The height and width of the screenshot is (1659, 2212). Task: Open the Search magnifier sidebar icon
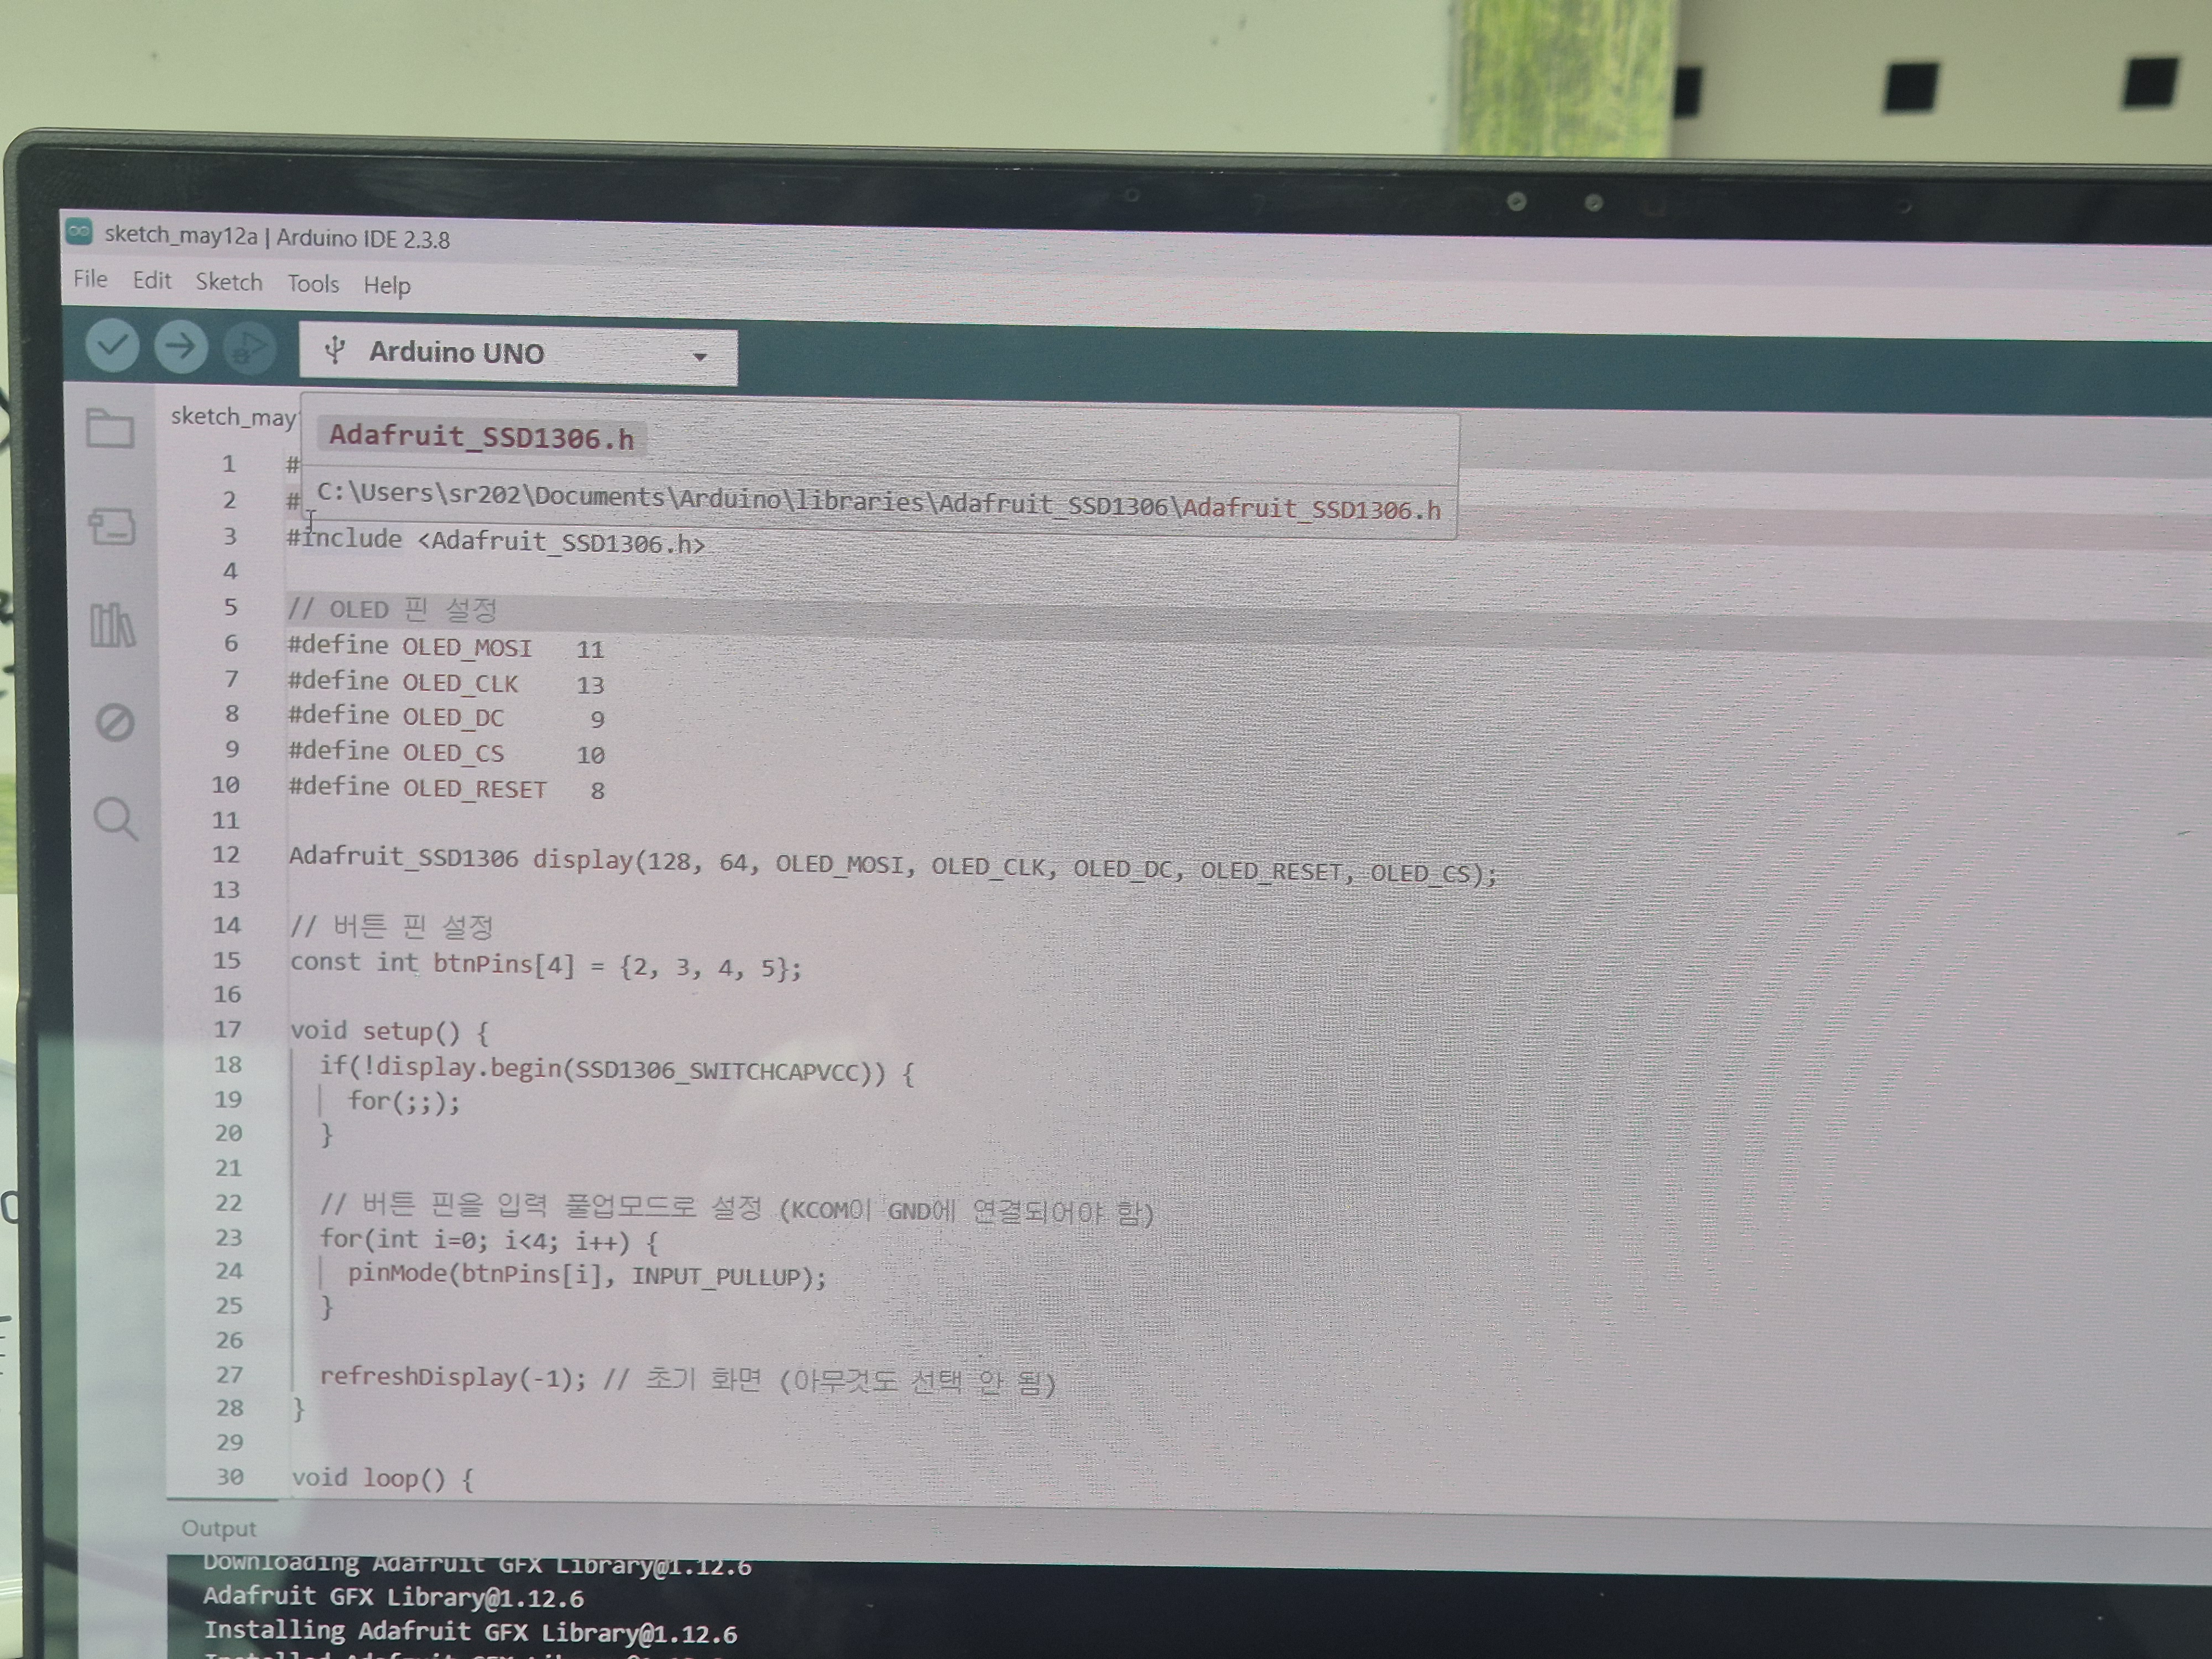pyautogui.click(x=116, y=819)
